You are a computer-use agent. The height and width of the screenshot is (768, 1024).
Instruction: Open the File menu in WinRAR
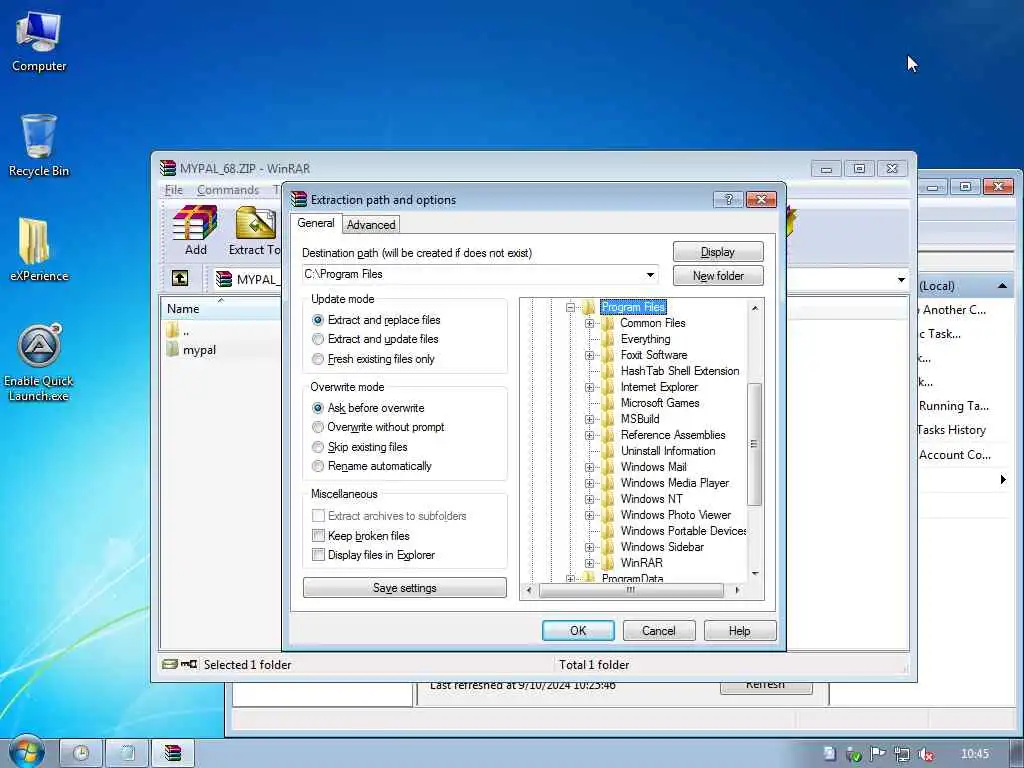pyautogui.click(x=174, y=190)
